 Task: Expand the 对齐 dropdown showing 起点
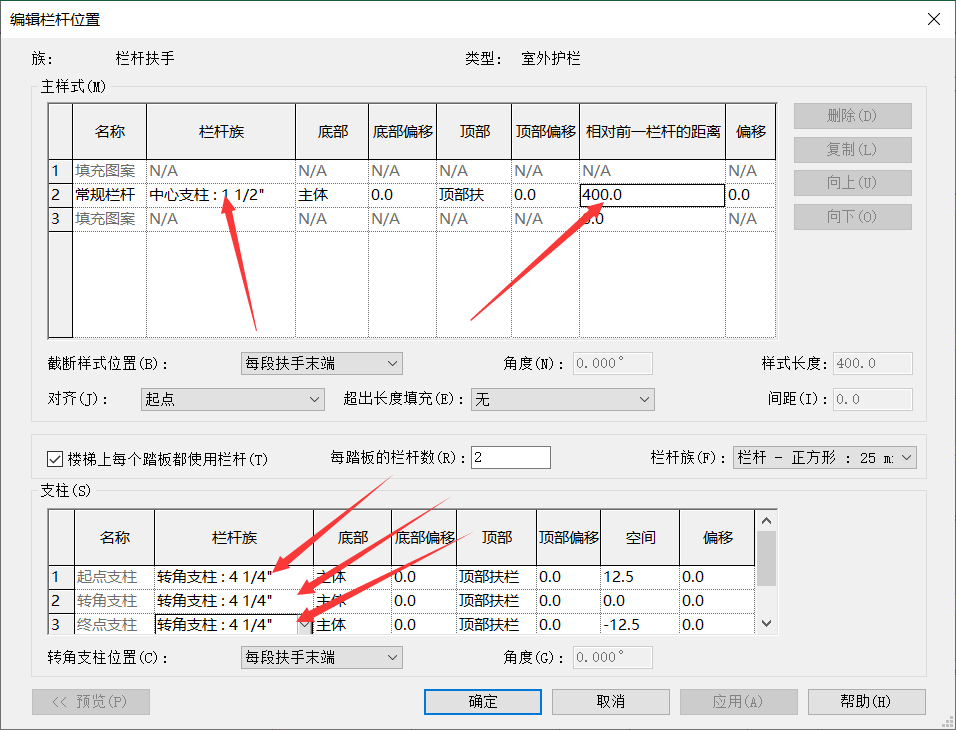tap(232, 400)
